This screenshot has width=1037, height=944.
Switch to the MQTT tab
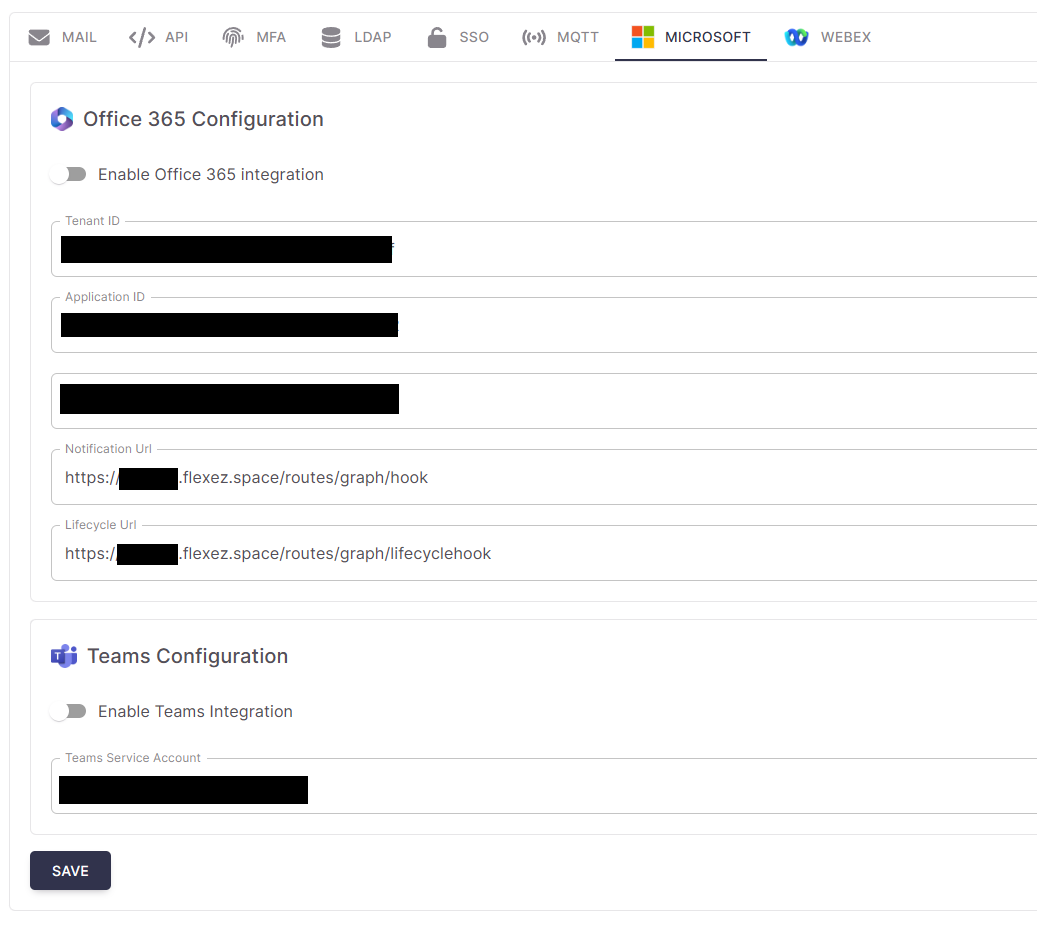pyautogui.click(x=560, y=37)
